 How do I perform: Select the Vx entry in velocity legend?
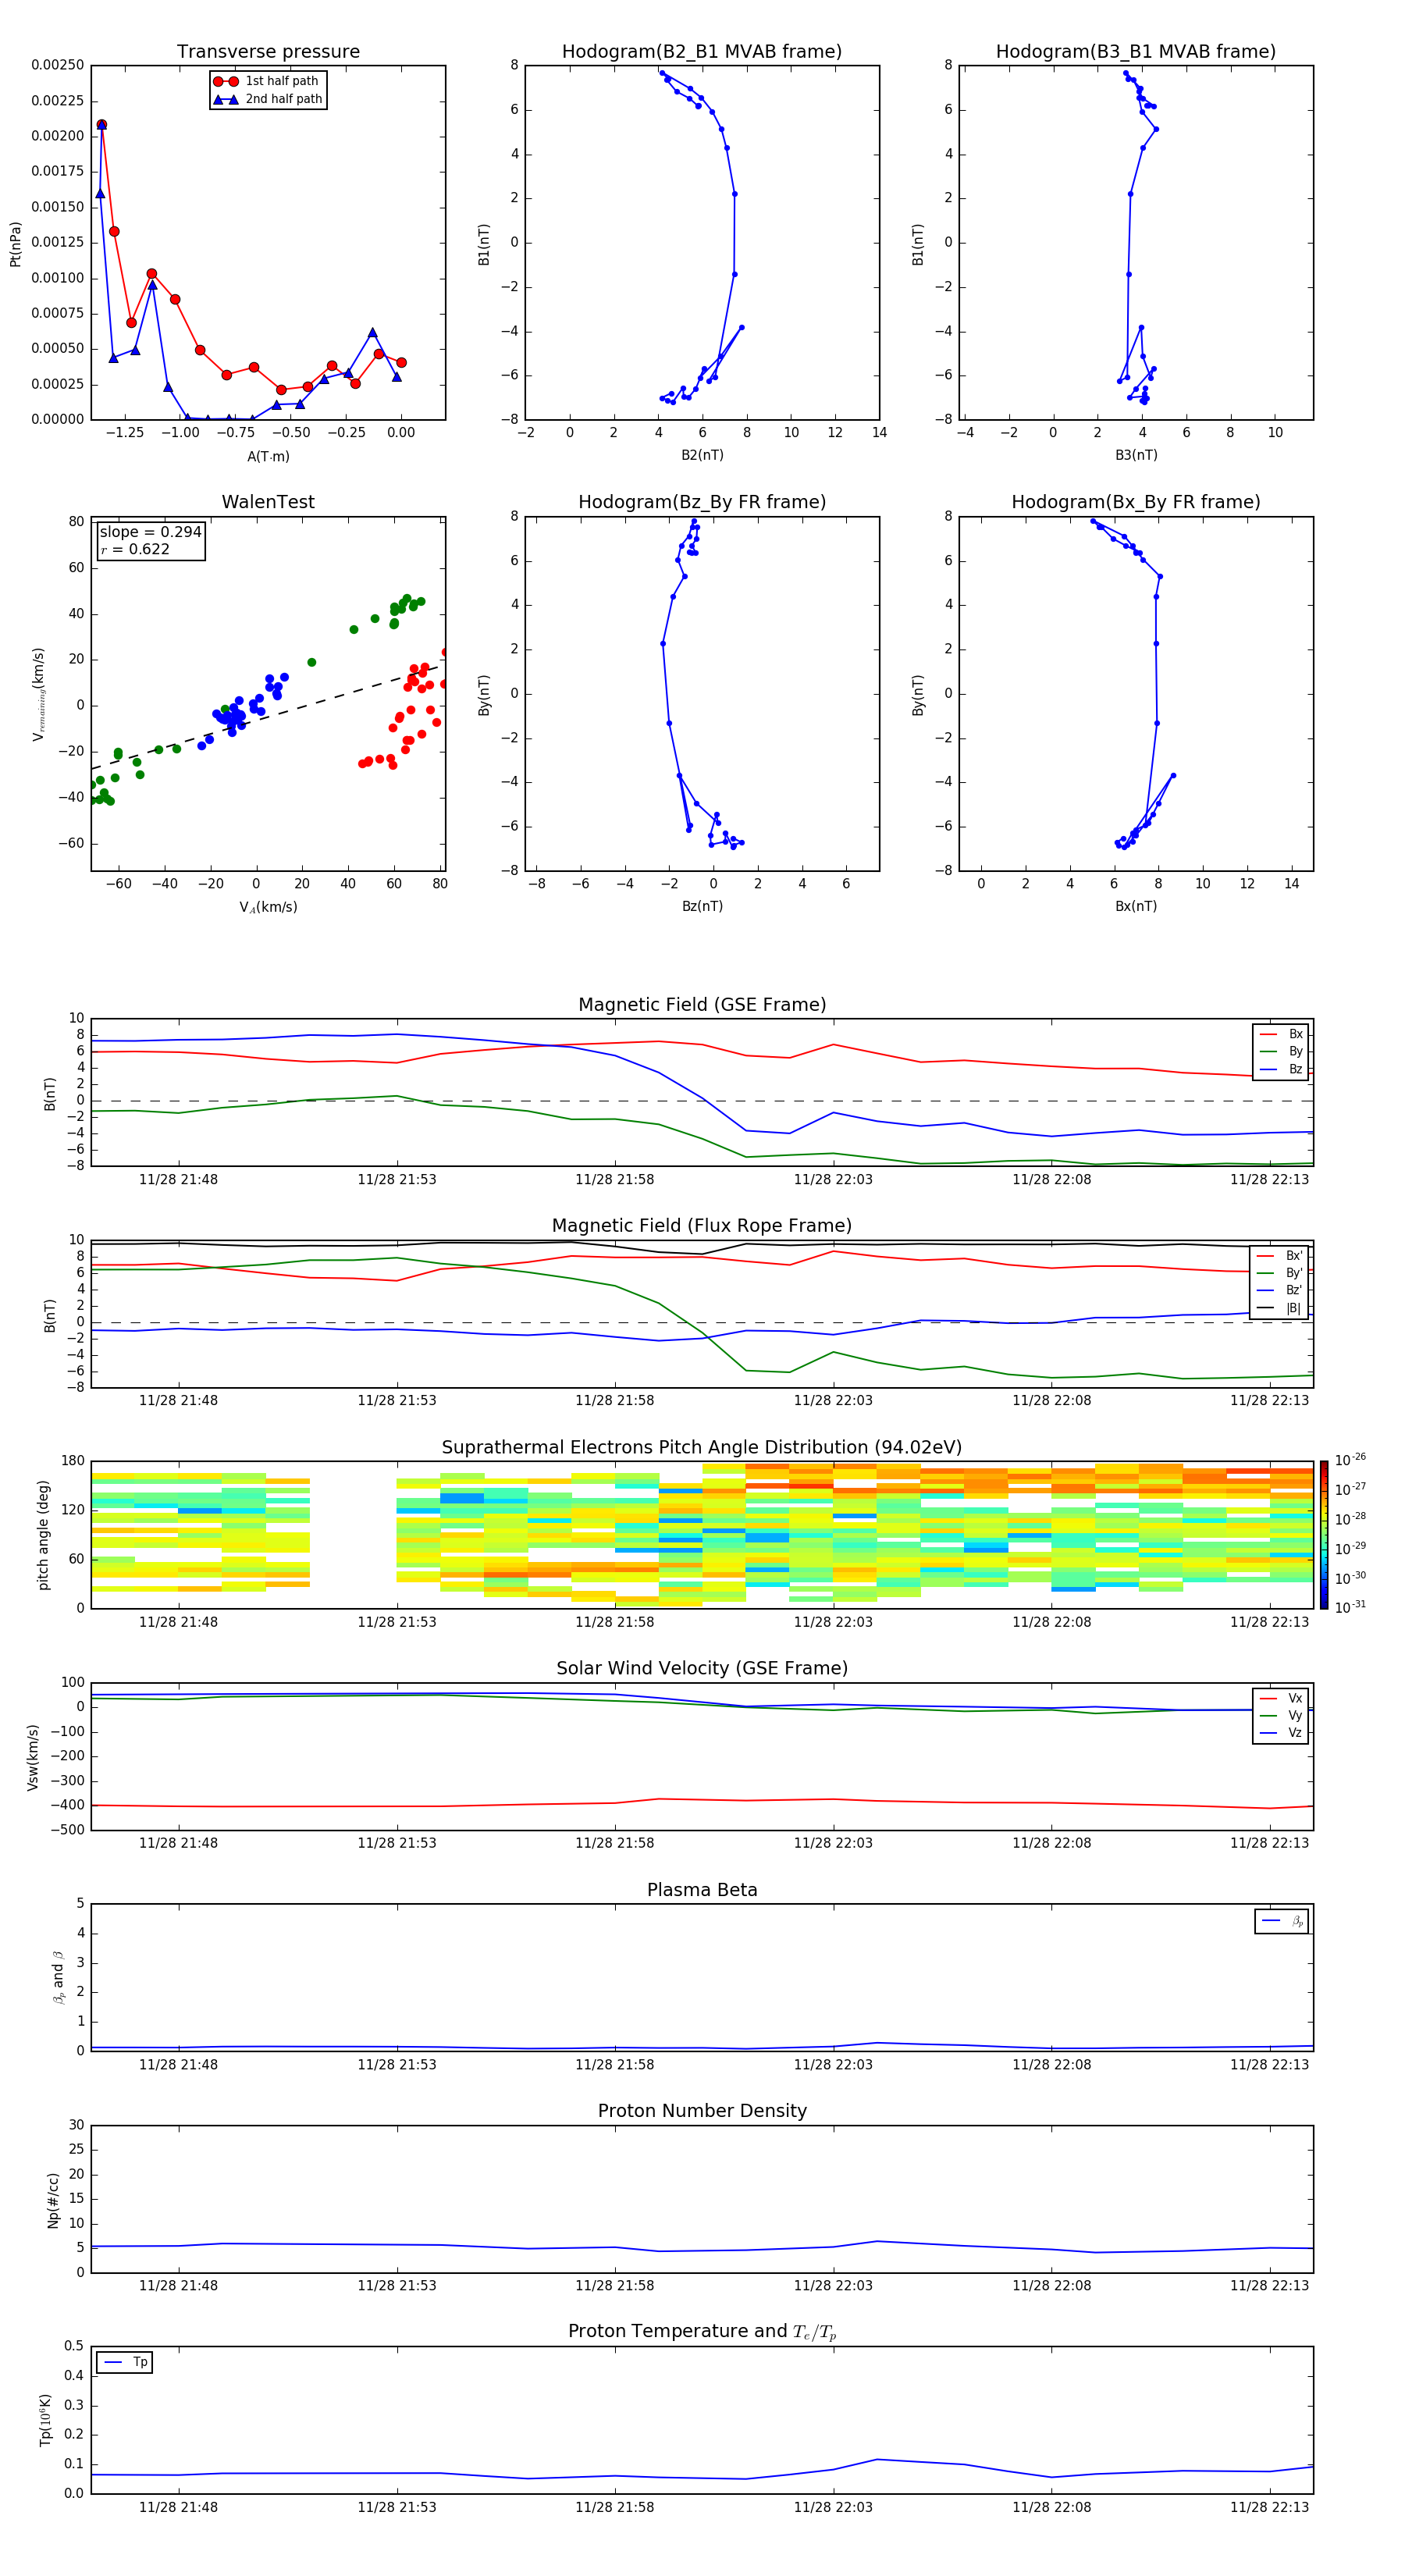click(x=1281, y=1698)
